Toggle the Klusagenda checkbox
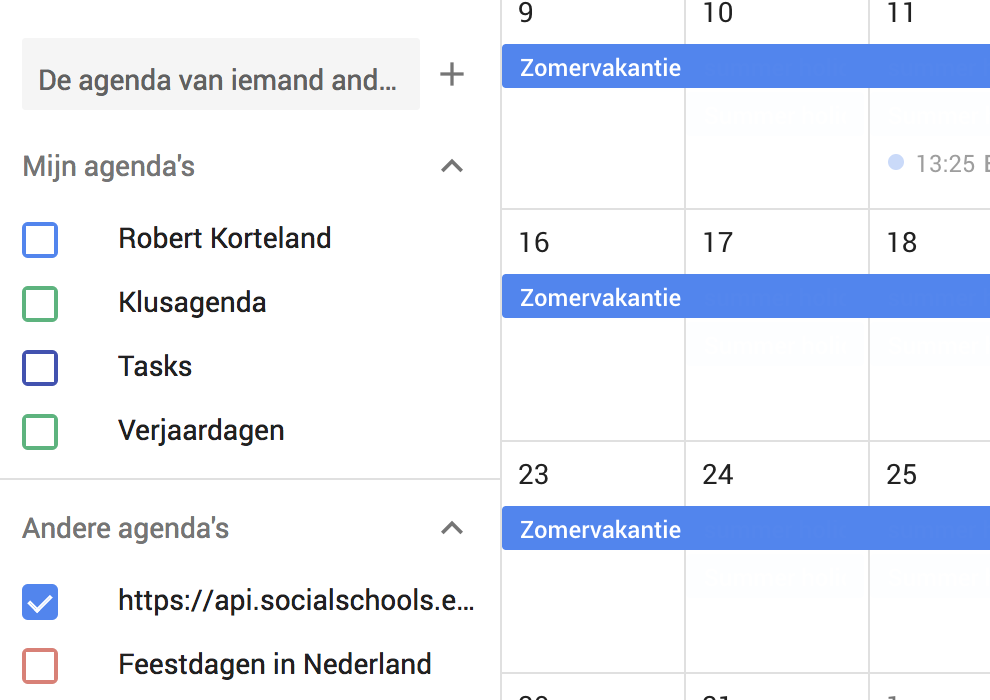The width and height of the screenshot is (990, 700). tap(40, 304)
